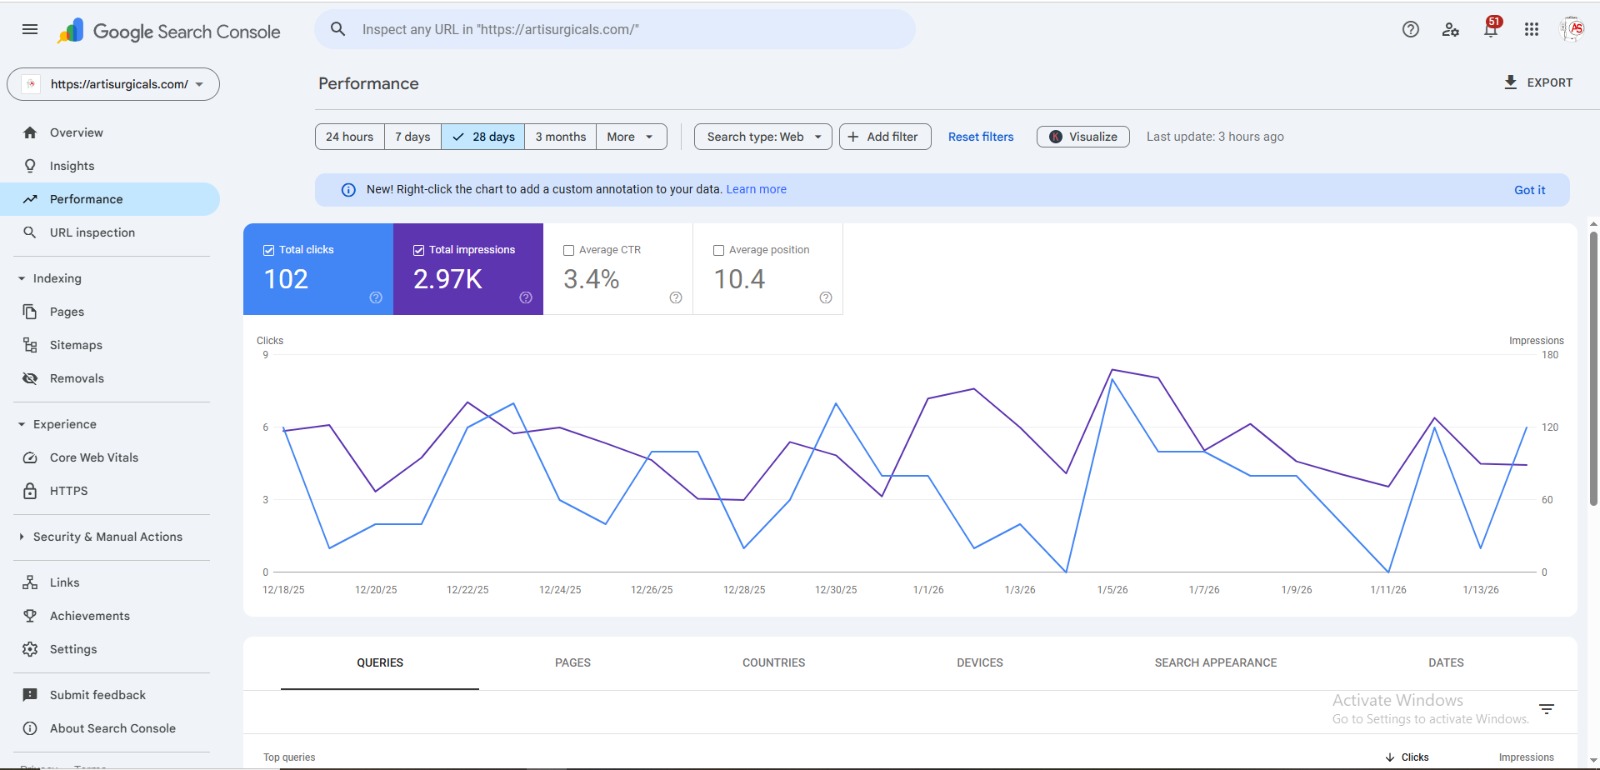Enable the Average CTR checkbox
This screenshot has width=1600, height=770.
pyautogui.click(x=569, y=250)
